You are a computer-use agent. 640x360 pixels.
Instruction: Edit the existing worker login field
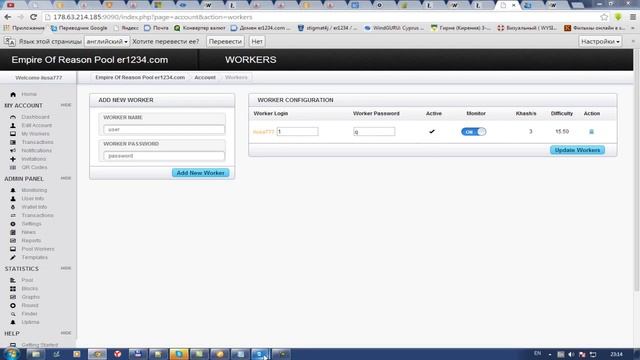point(298,132)
